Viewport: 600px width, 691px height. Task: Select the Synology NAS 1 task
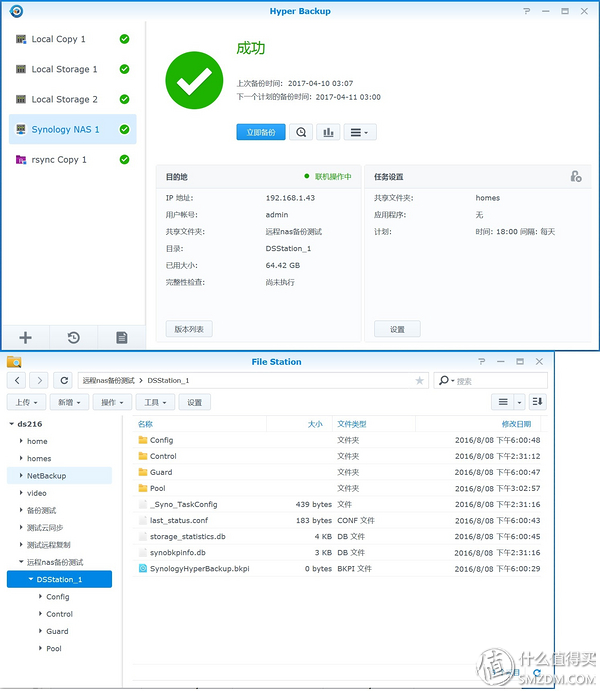coord(73,129)
